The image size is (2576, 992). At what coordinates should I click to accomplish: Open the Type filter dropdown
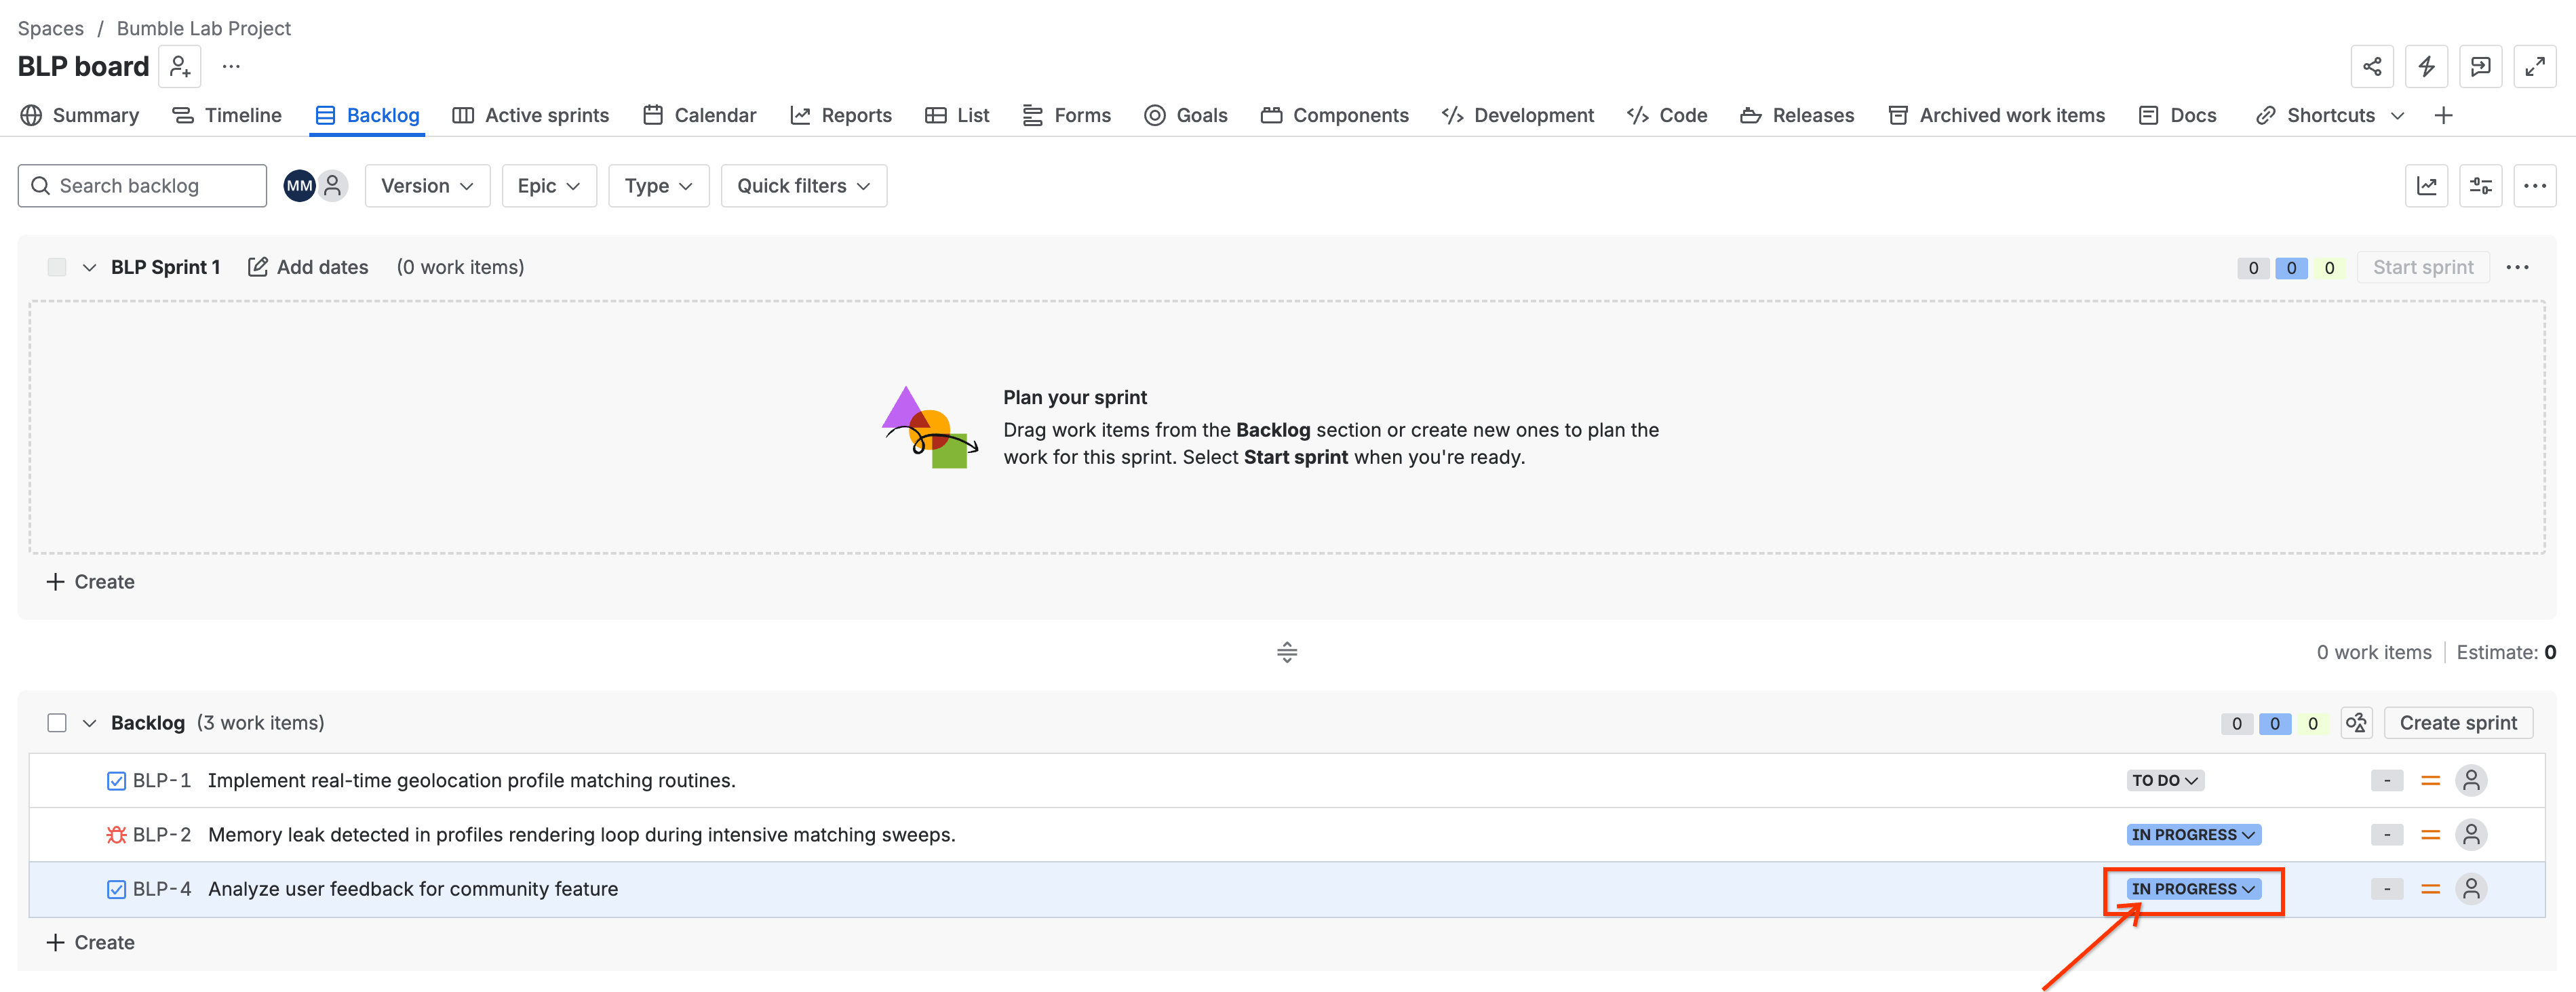(x=658, y=186)
